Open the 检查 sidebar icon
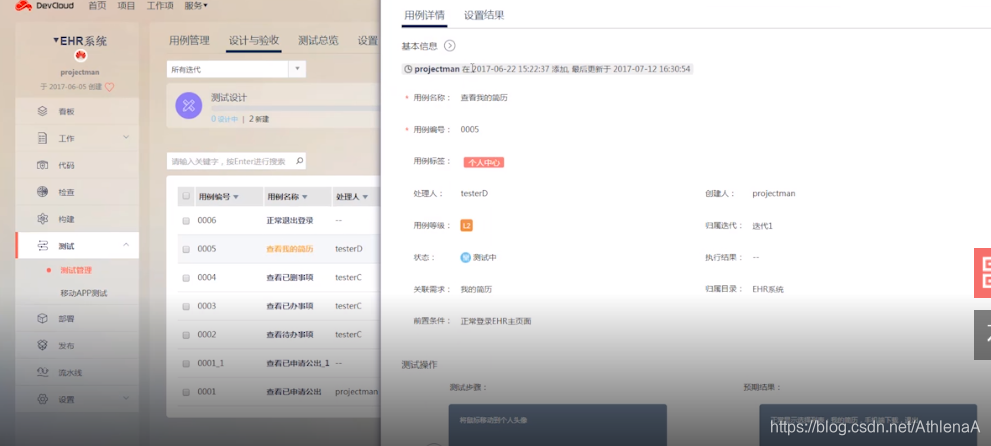 click(42, 192)
